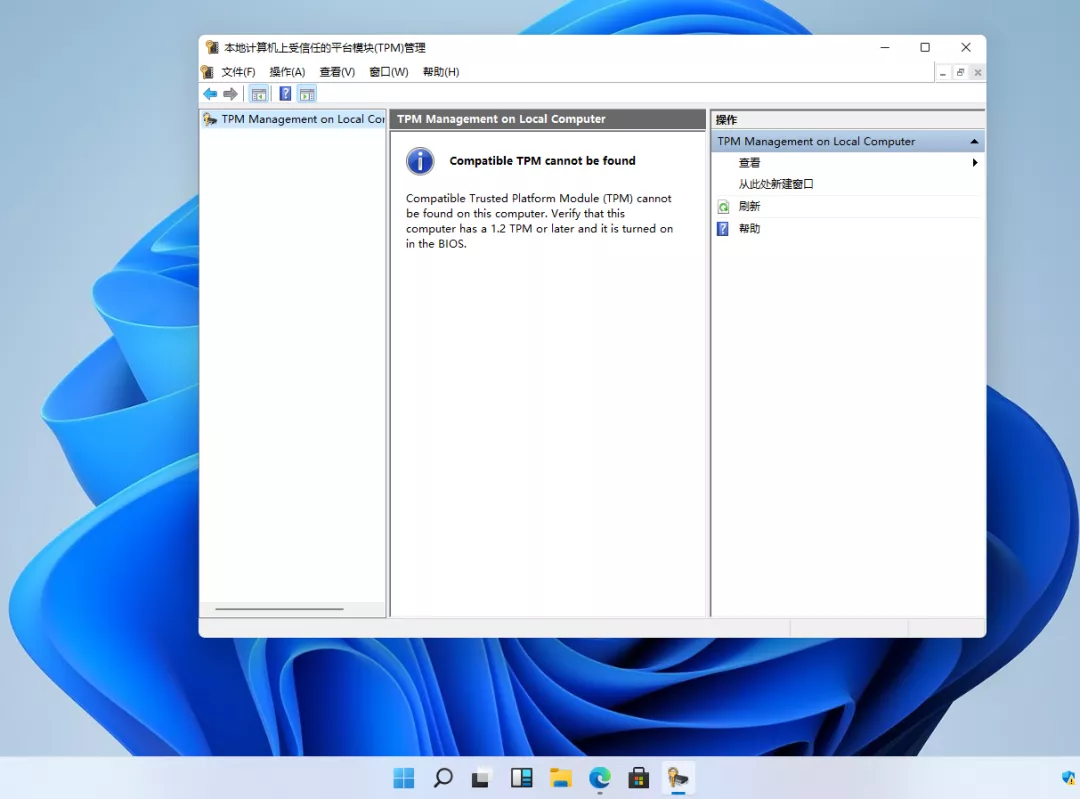This screenshot has width=1080, height=799.
Task: Click the 刷新 refresh icon in the Actions pane
Action: [x=723, y=206]
